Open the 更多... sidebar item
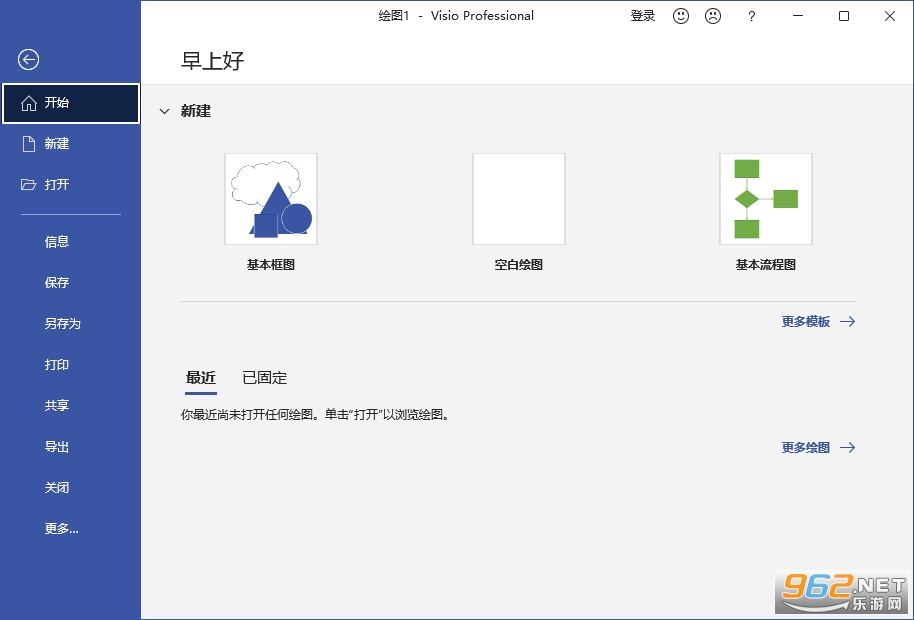Image resolution: width=914 pixels, height=620 pixels. [61, 529]
